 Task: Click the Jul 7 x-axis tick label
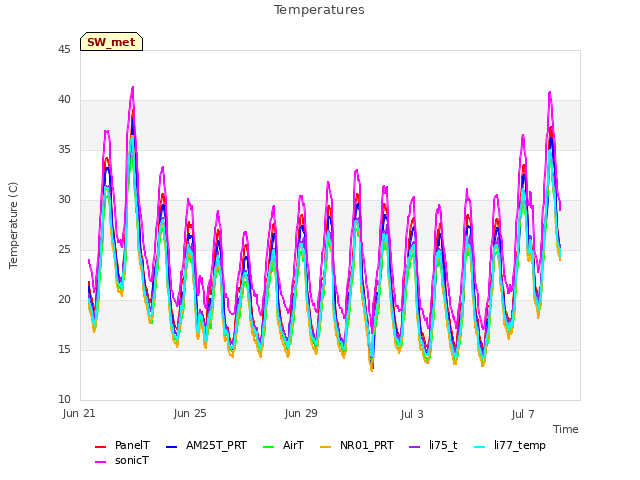click(523, 414)
